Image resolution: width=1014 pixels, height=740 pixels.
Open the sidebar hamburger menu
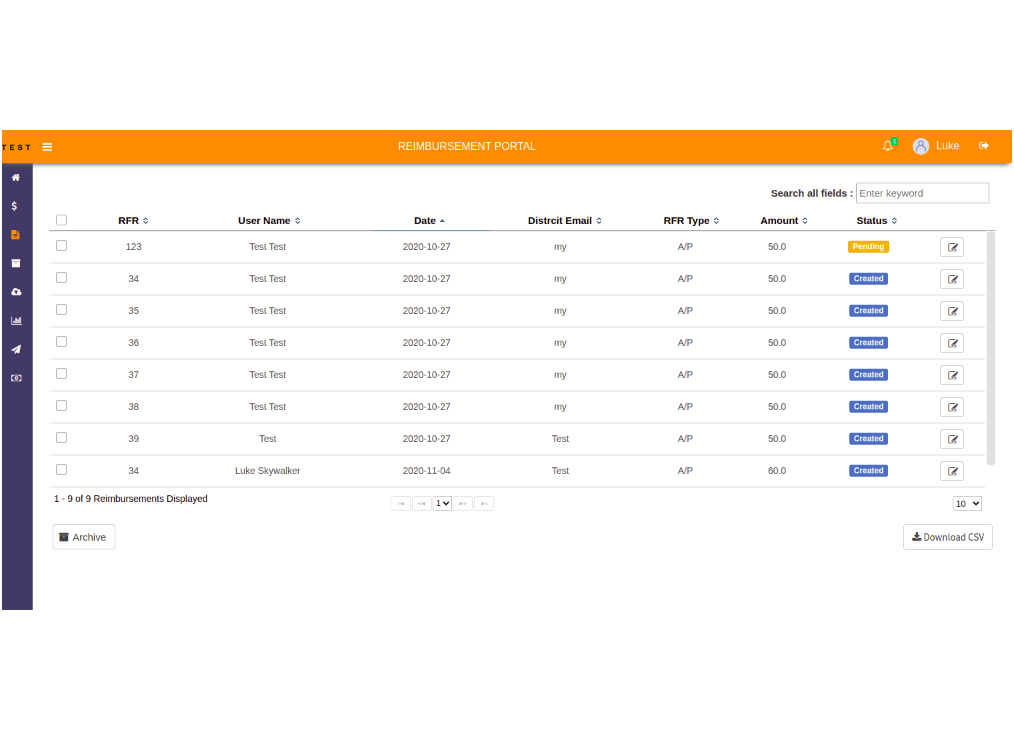point(47,146)
